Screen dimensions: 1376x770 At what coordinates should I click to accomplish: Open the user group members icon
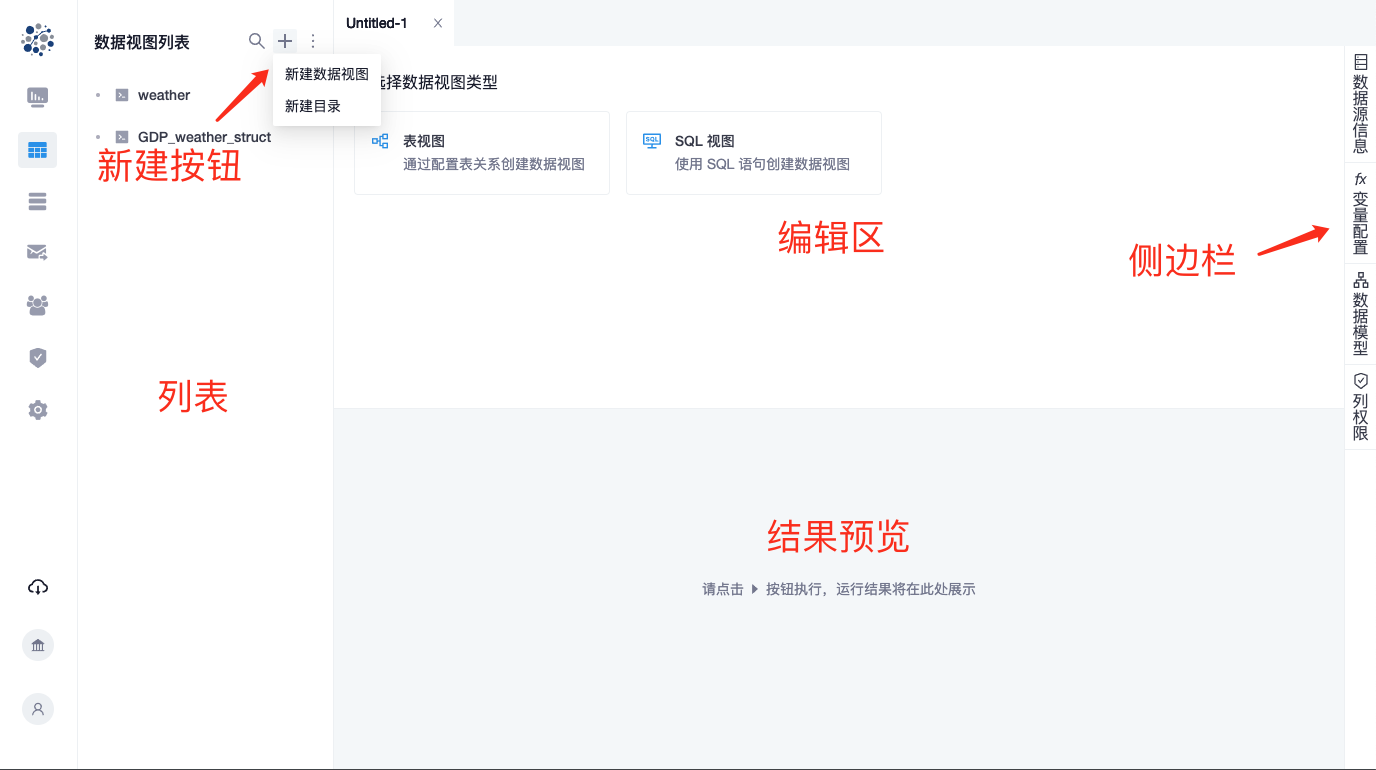click(38, 306)
